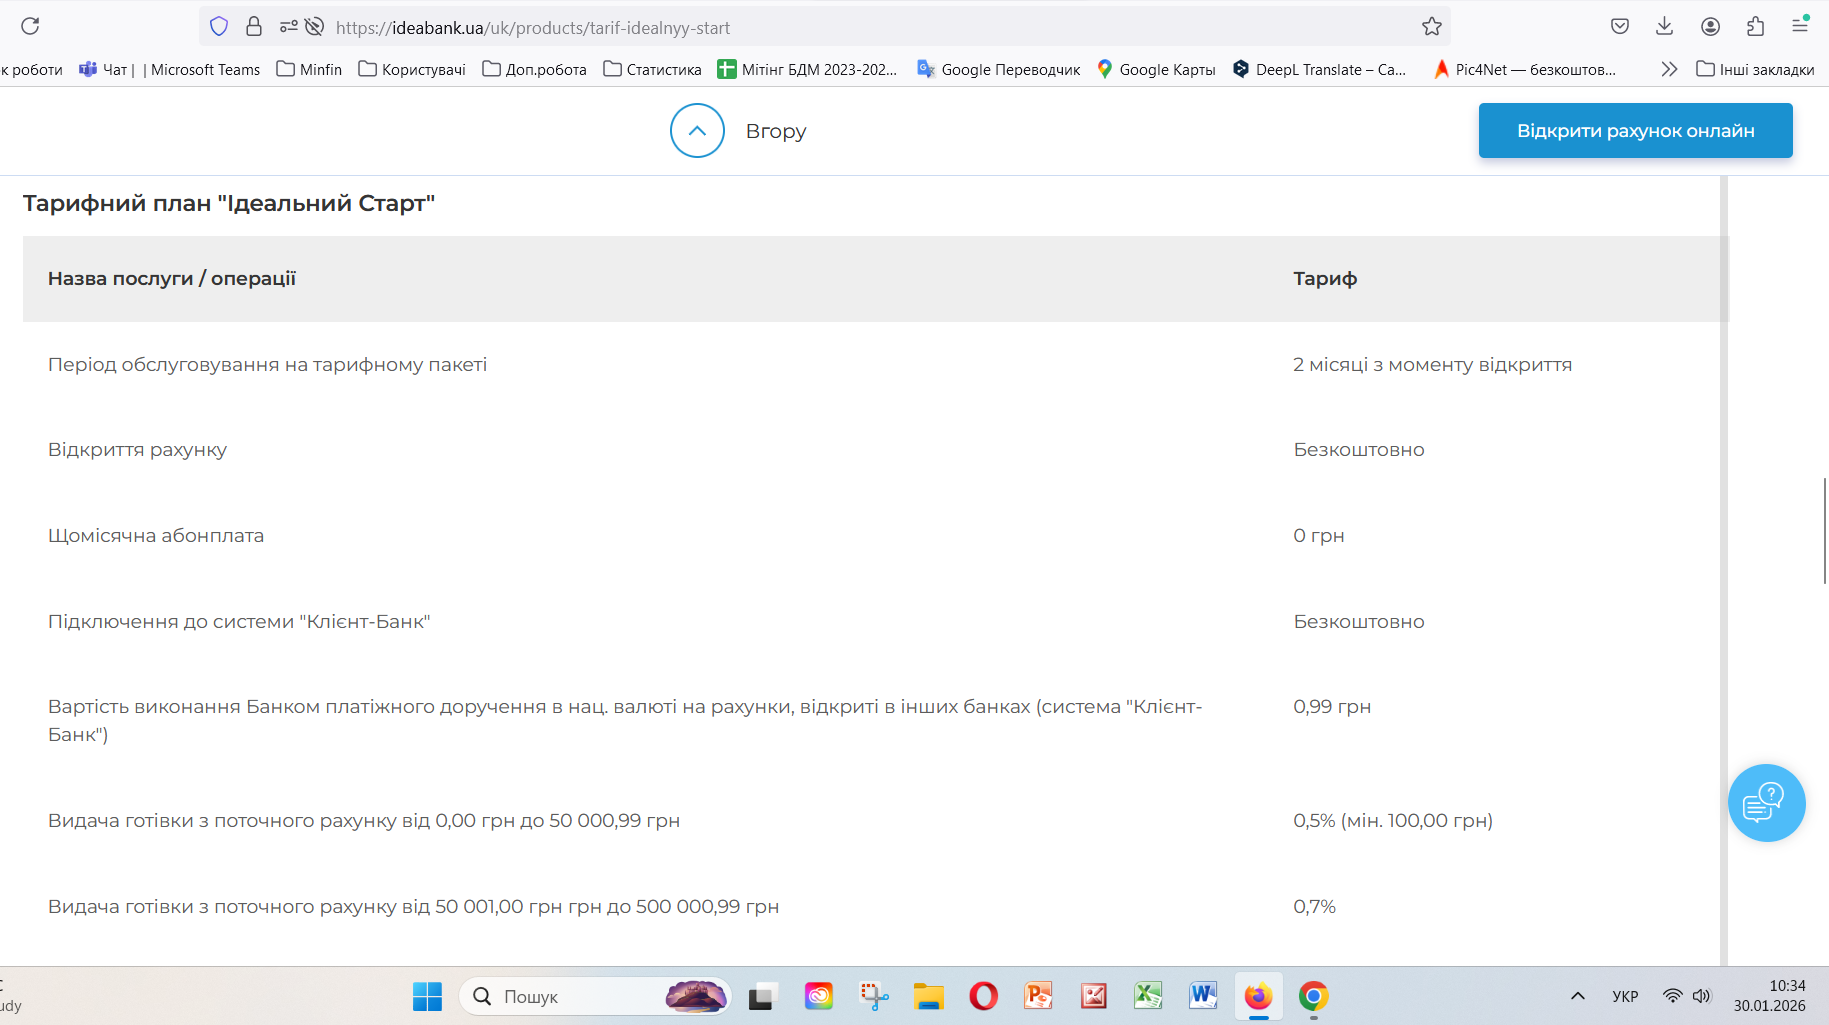Open the volume speaker tray icon
The height and width of the screenshot is (1025, 1829).
(1701, 996)
